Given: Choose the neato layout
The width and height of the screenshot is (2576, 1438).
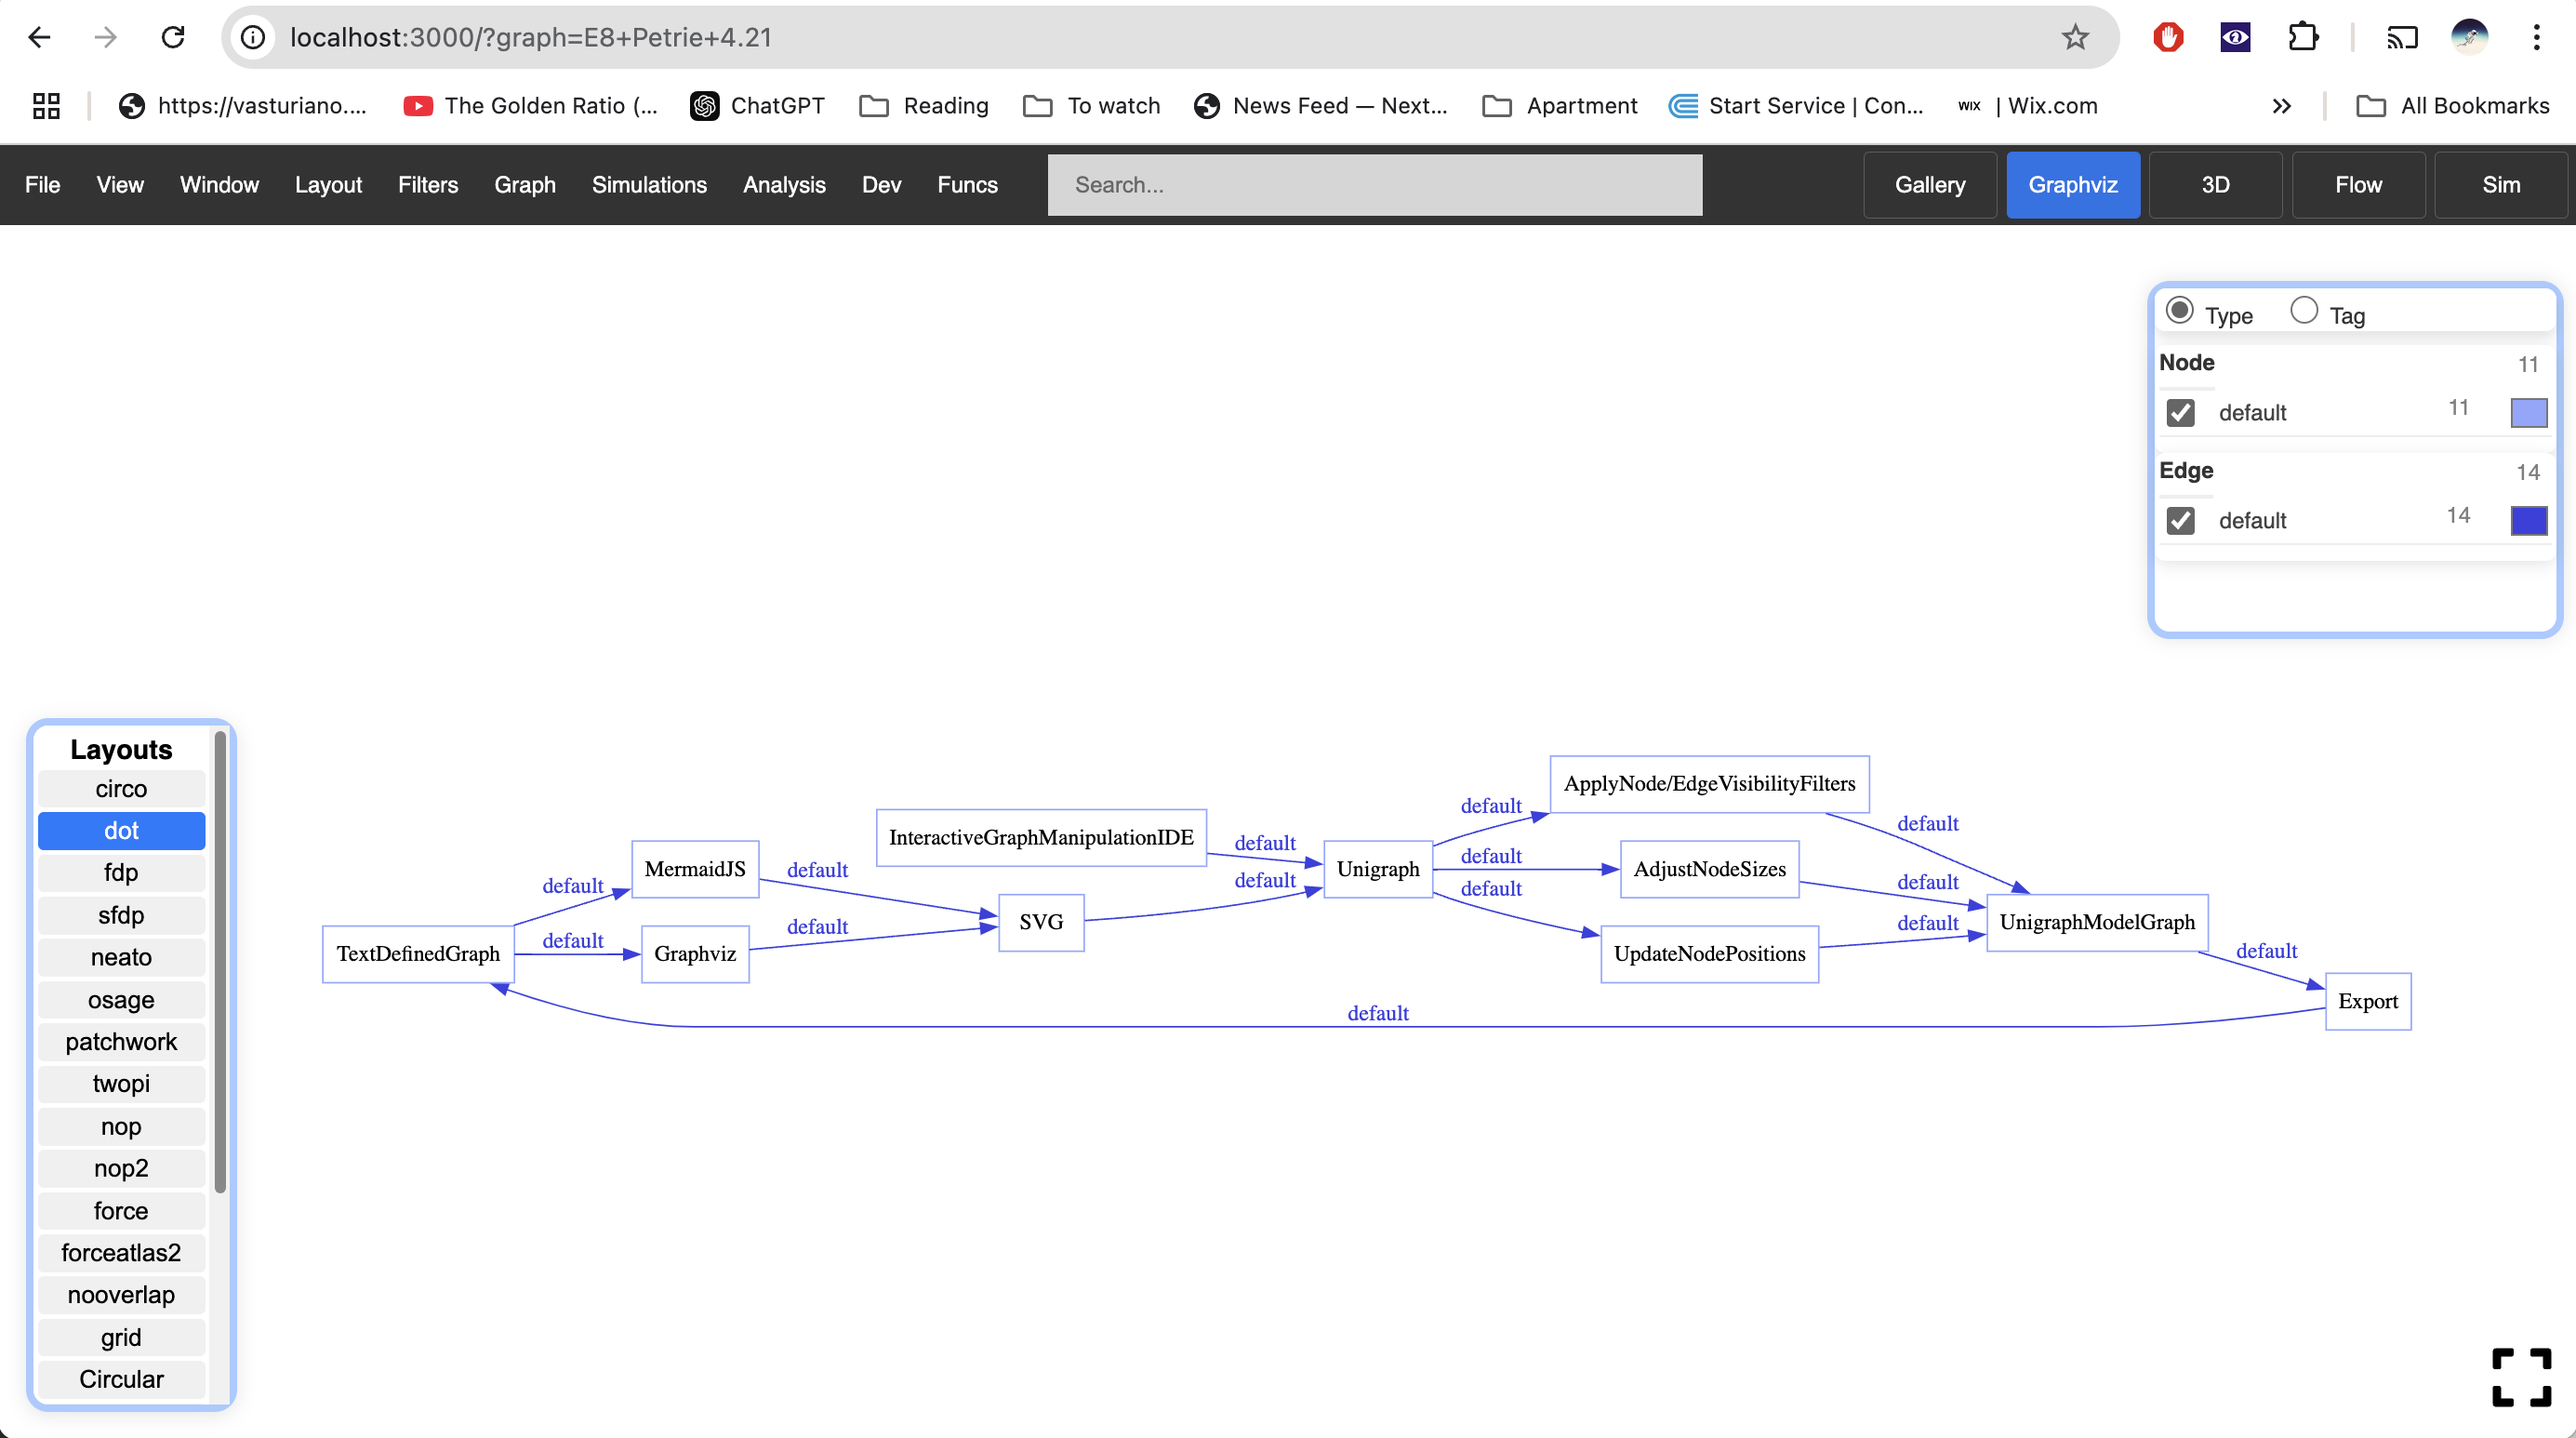Looking at the screenshot, I should pos(121,958).
